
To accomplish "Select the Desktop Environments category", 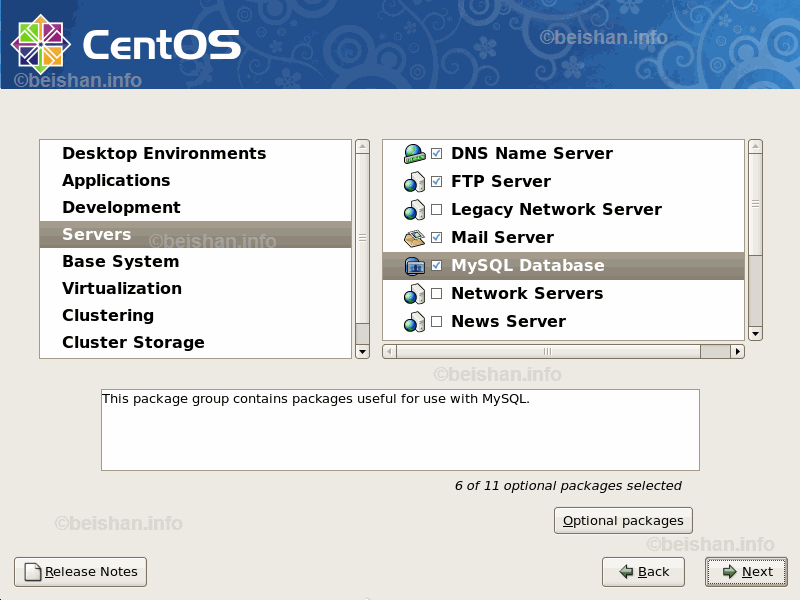I will pos(164,153).
